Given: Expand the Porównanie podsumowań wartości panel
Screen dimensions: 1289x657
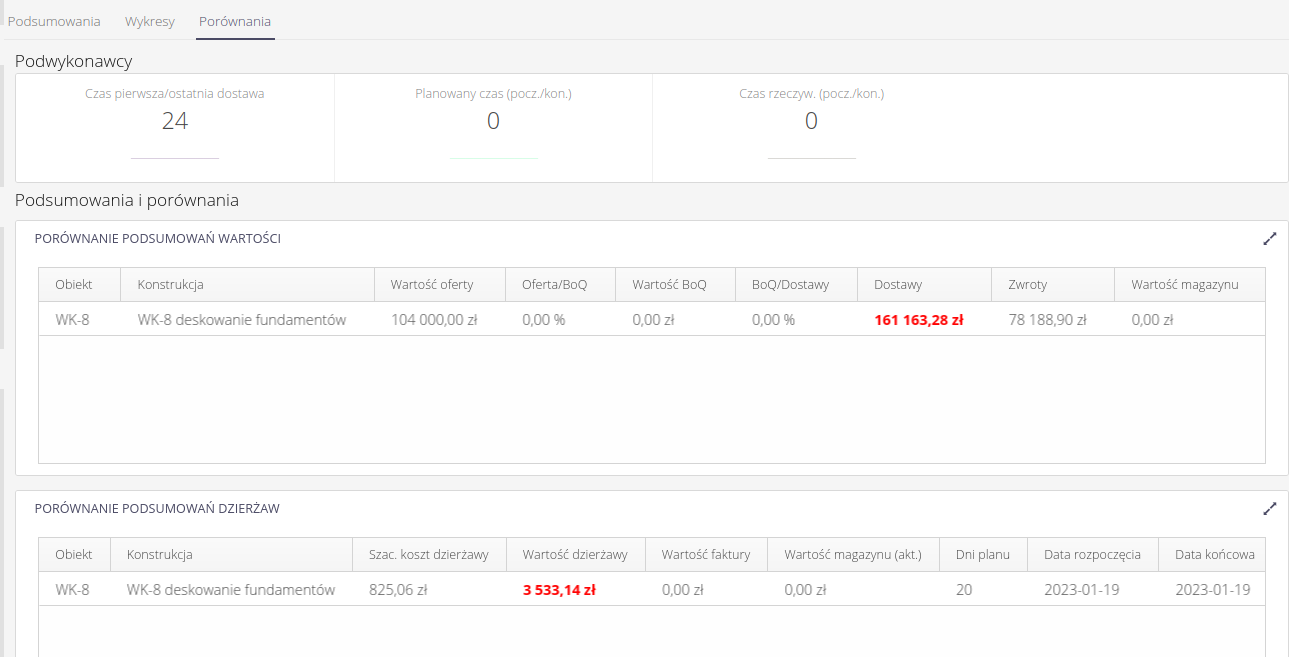Looking at the screenshot, I should point(1269,238).
